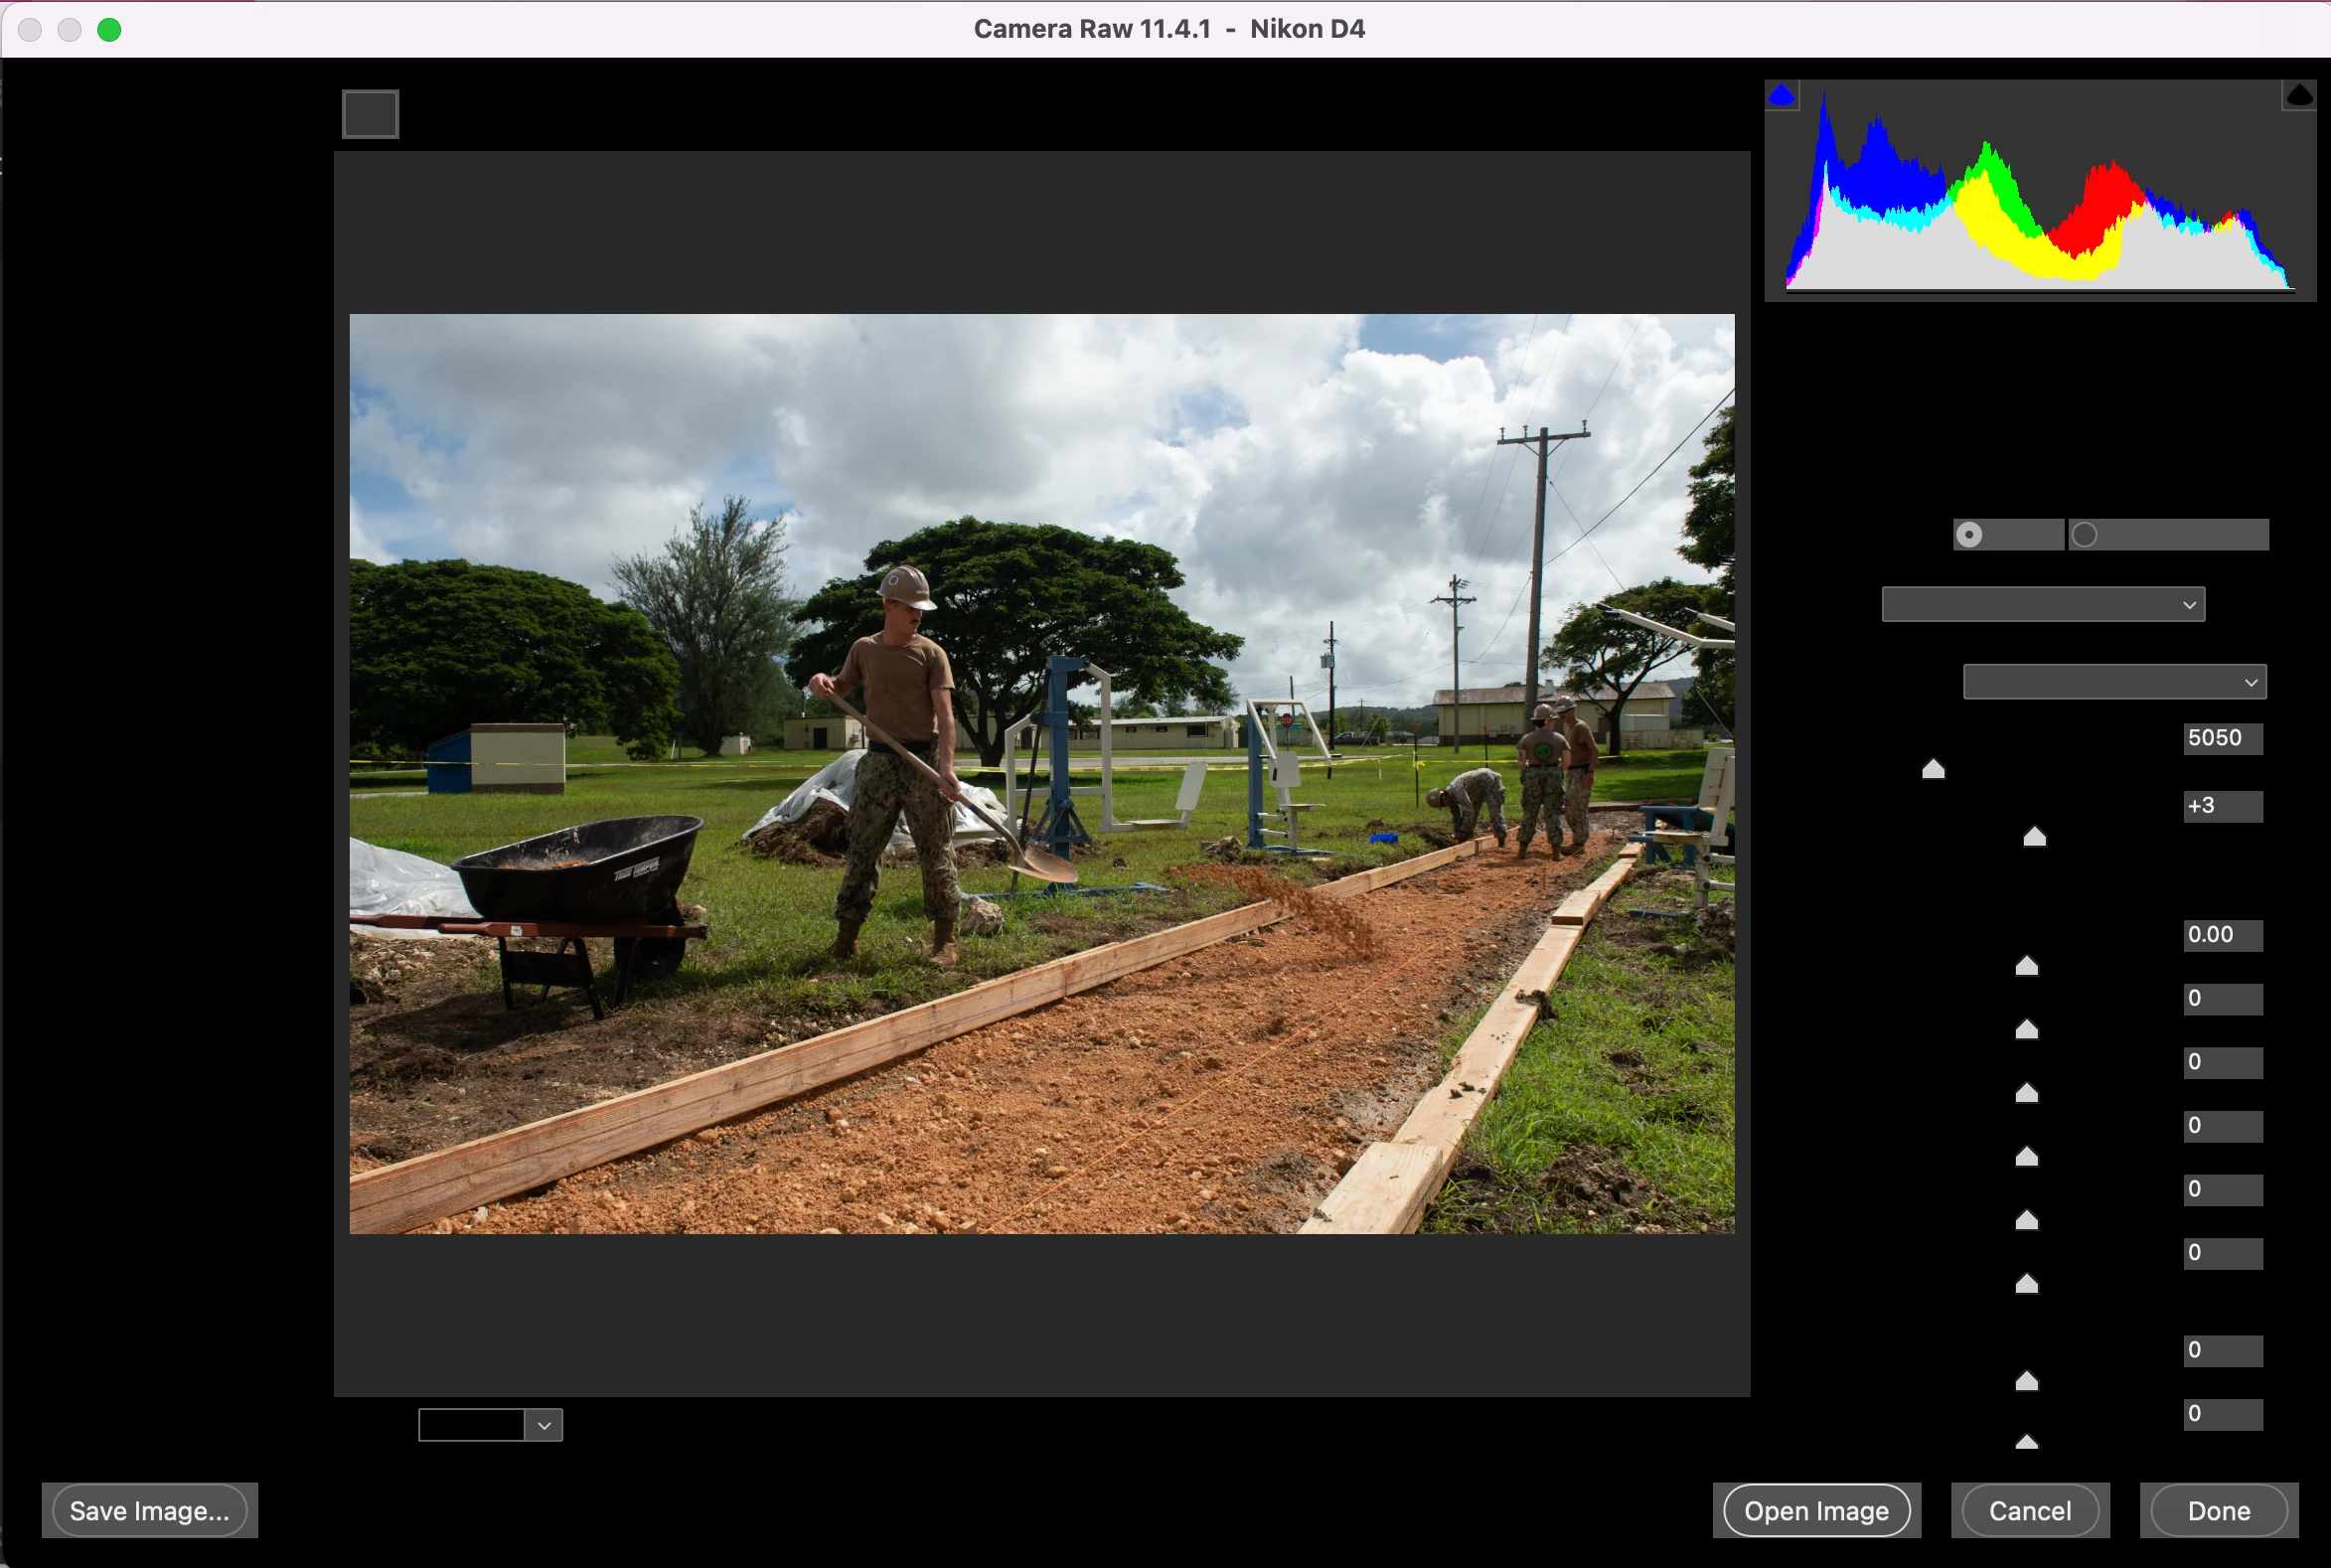The width and height of the screenshot is (2331, 1568).
Task: Click the slider handle beneath the 5050 value
Action: [1933, 769]
